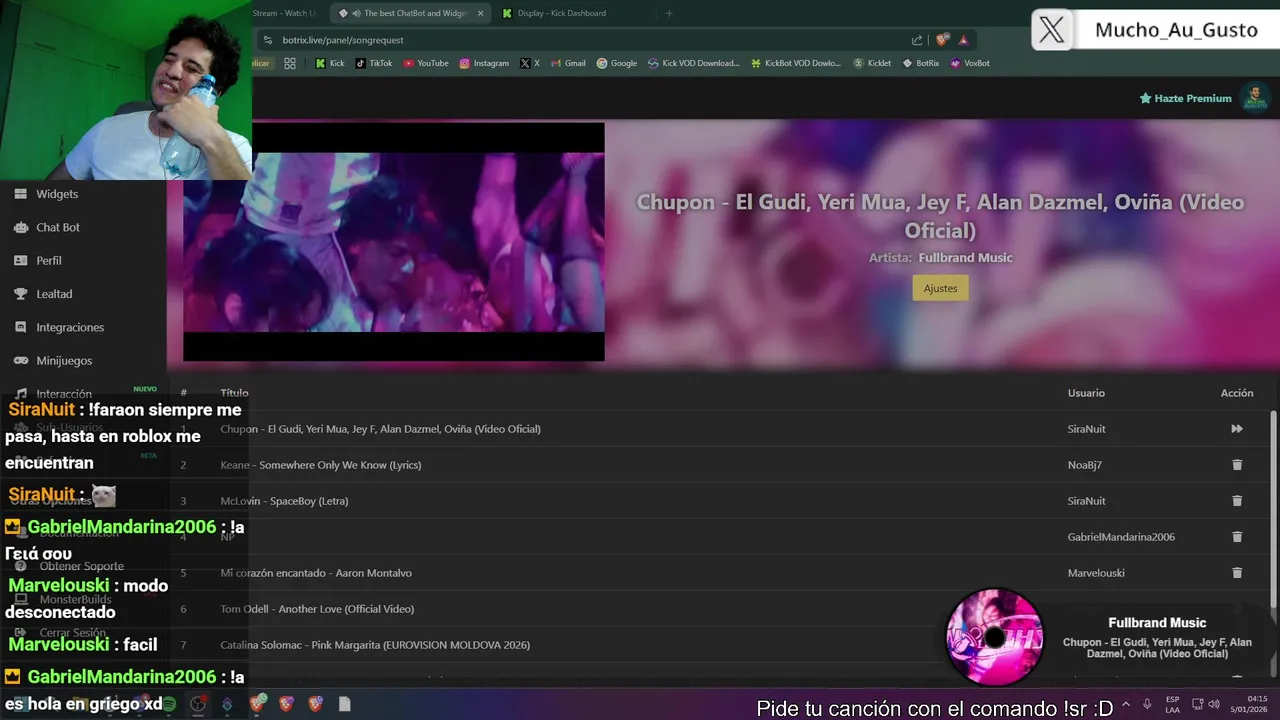This screenshot has width=1280, height=720.
Task: Click the share page icon
Action: coord(917,40)
